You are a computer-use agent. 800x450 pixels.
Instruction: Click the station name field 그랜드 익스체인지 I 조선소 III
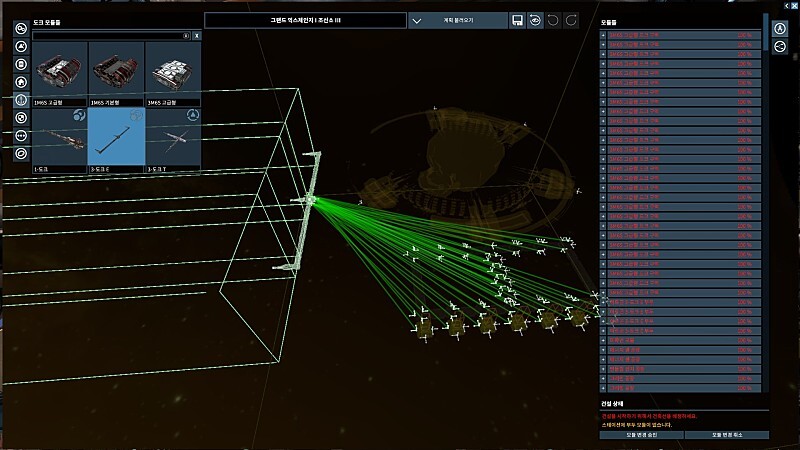point(305,20)
